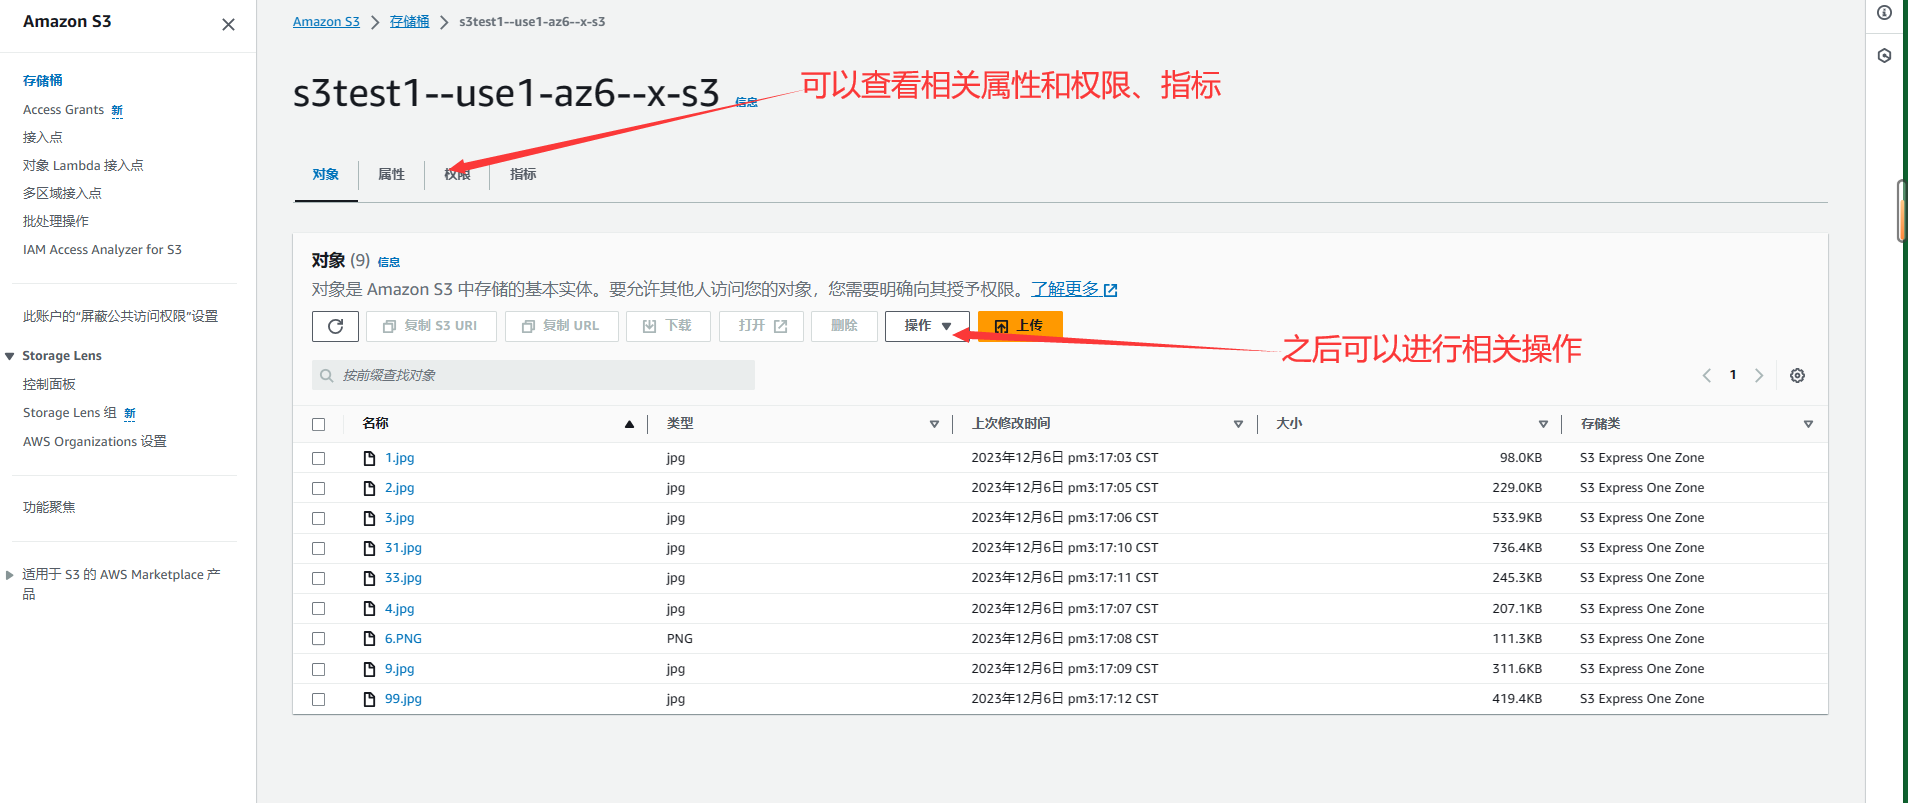Sort by 名称 column ascending arrow

point(629,424)
